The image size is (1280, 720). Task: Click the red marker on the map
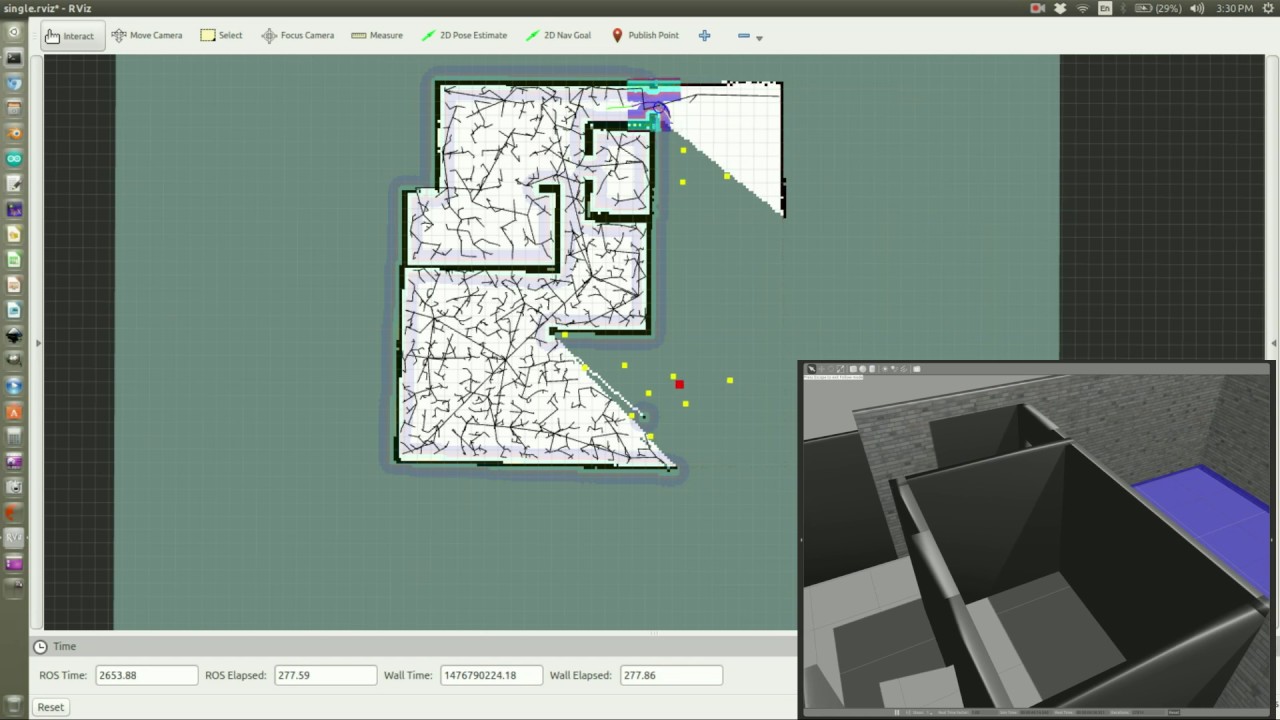pyautogui.click(x=679, y=384)
